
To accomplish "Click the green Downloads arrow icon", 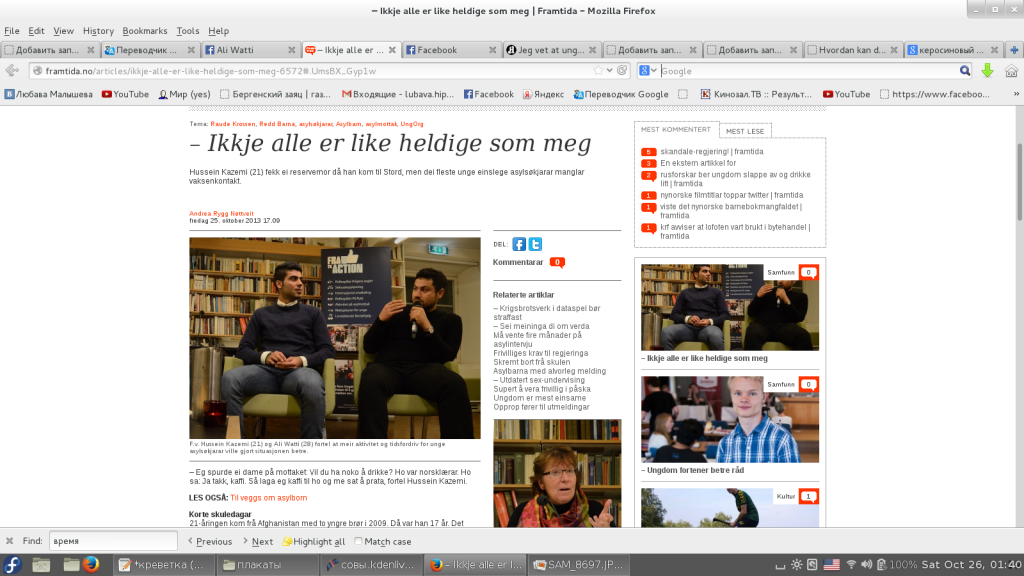I will [x=988, y=71].
